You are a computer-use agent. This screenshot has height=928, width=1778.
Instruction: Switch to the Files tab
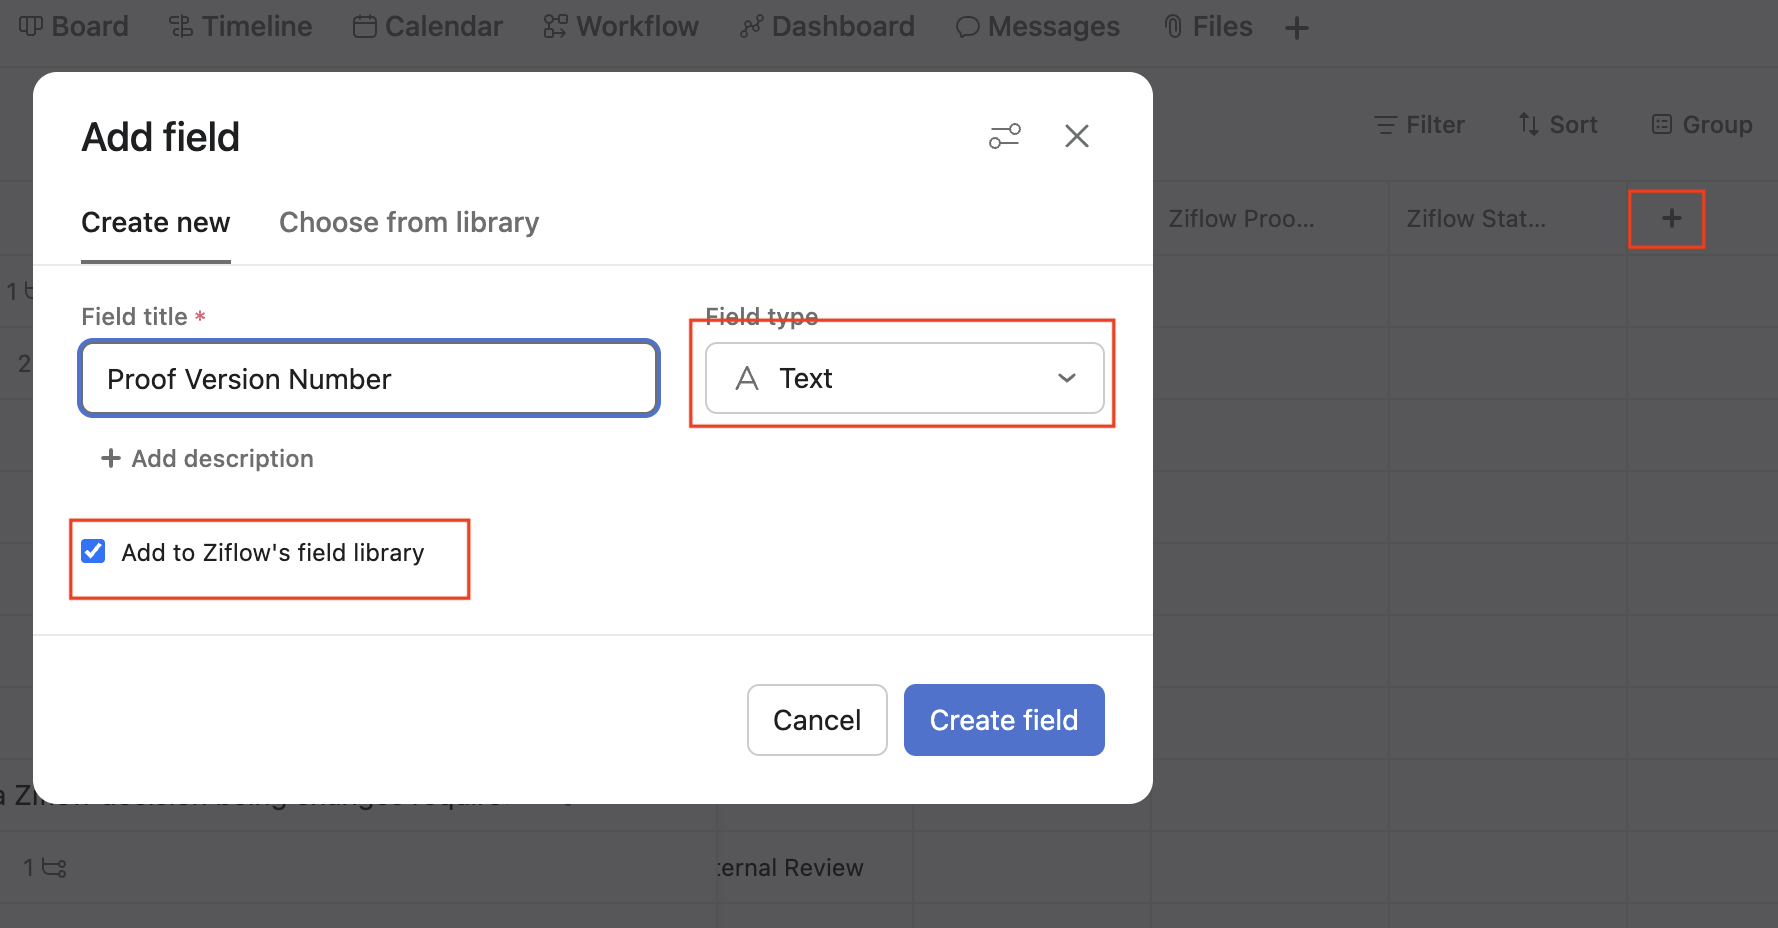click(1208, 26)
